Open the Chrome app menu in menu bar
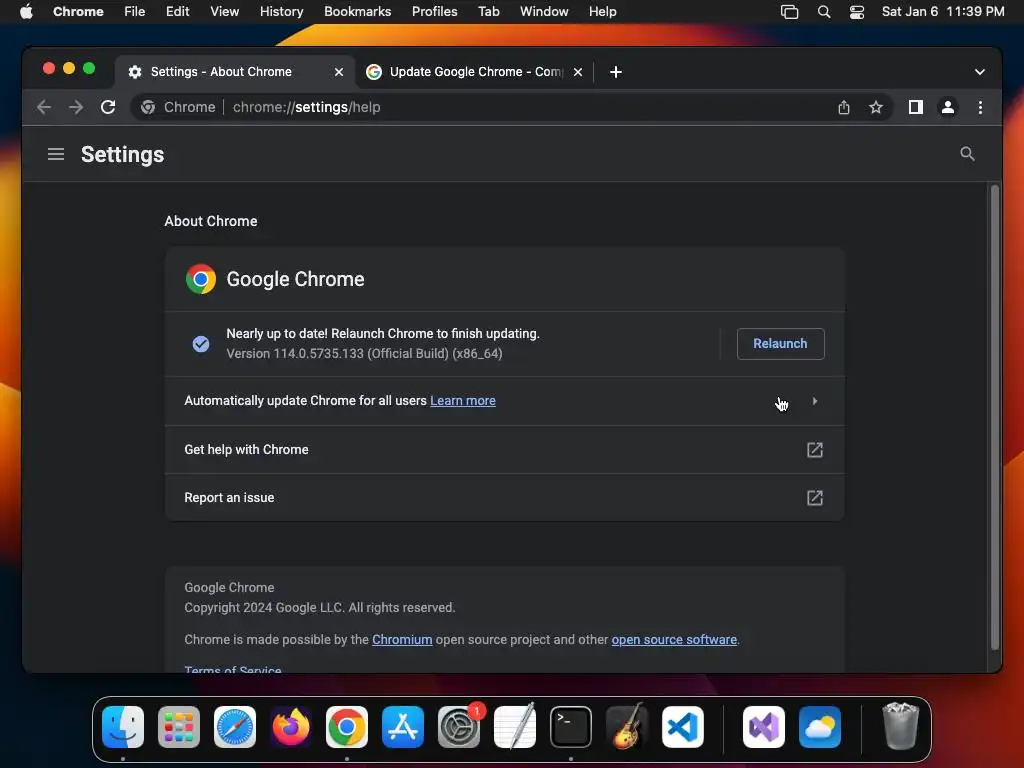The height and width of the screenshot is (768, 1024). (78, 11)
